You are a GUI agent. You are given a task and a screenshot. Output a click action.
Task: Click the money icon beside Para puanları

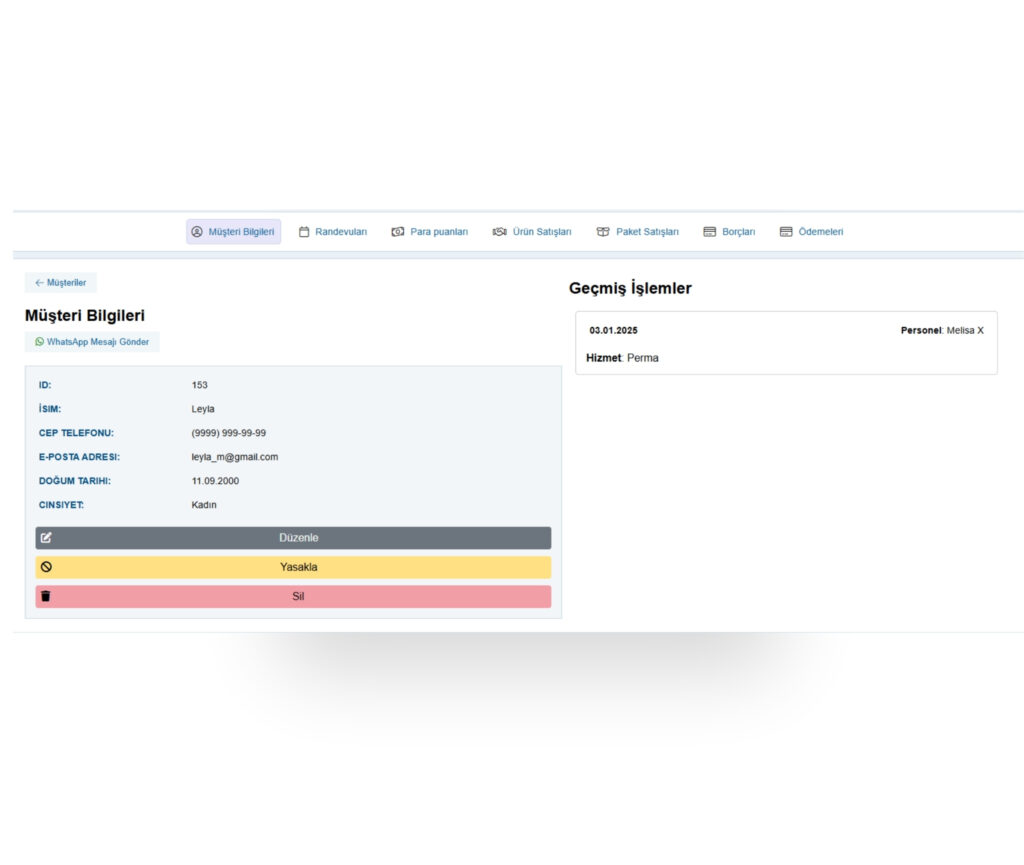pos(398,232)
